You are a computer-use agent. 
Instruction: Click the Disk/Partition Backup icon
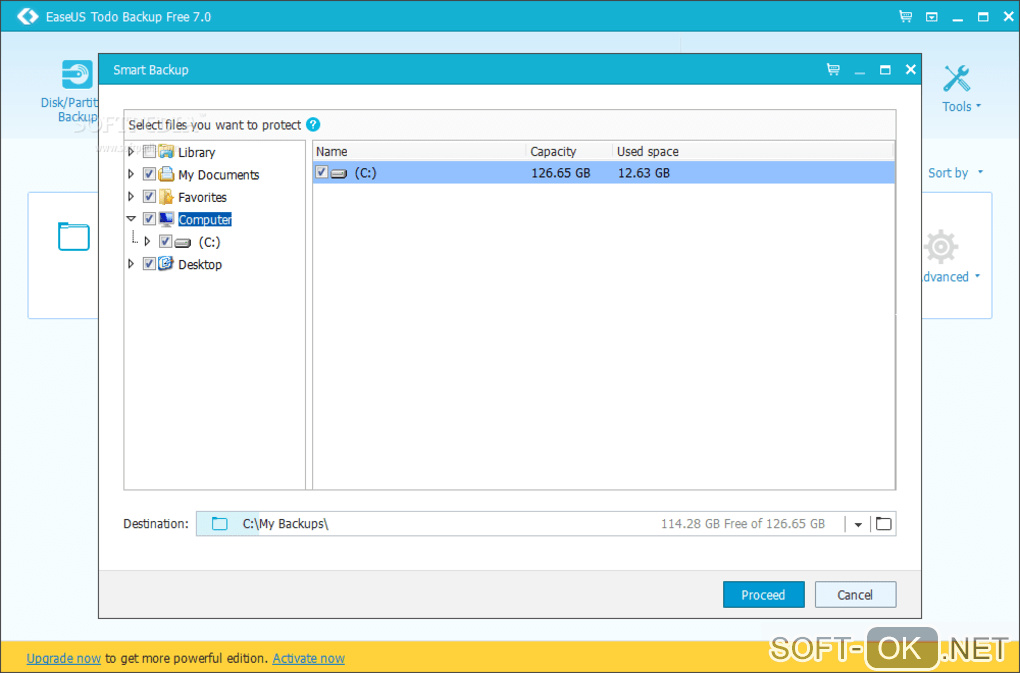tap(77, 74)
